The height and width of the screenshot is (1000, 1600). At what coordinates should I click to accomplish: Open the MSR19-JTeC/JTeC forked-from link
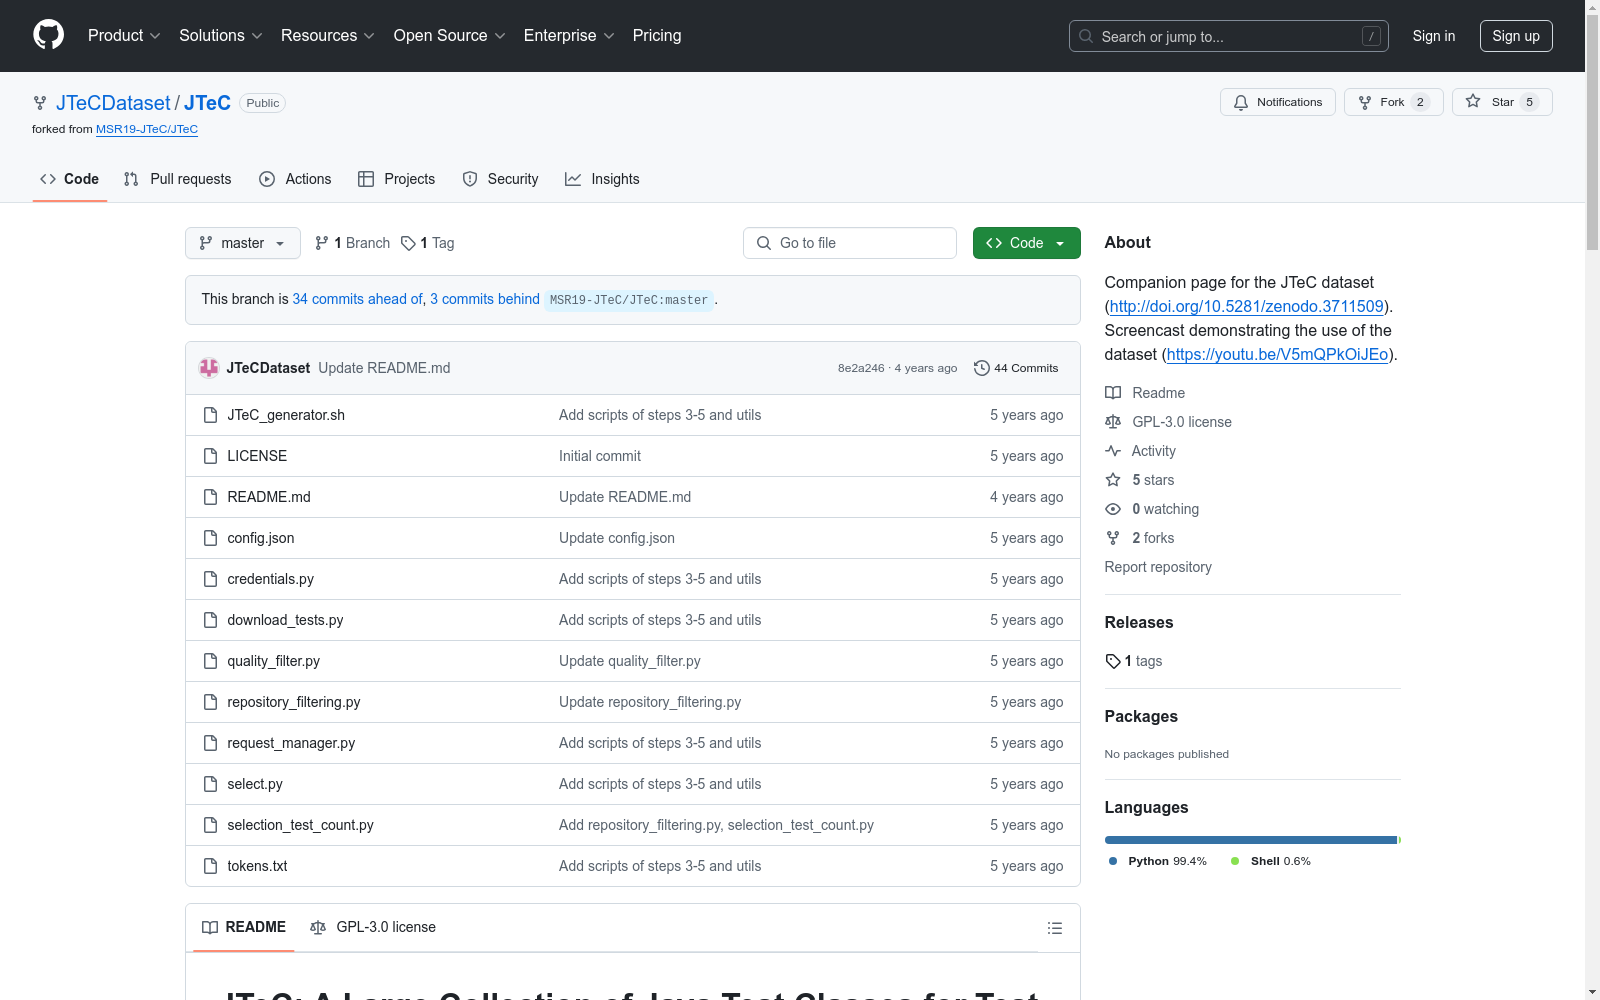click(x=147, y=129)
